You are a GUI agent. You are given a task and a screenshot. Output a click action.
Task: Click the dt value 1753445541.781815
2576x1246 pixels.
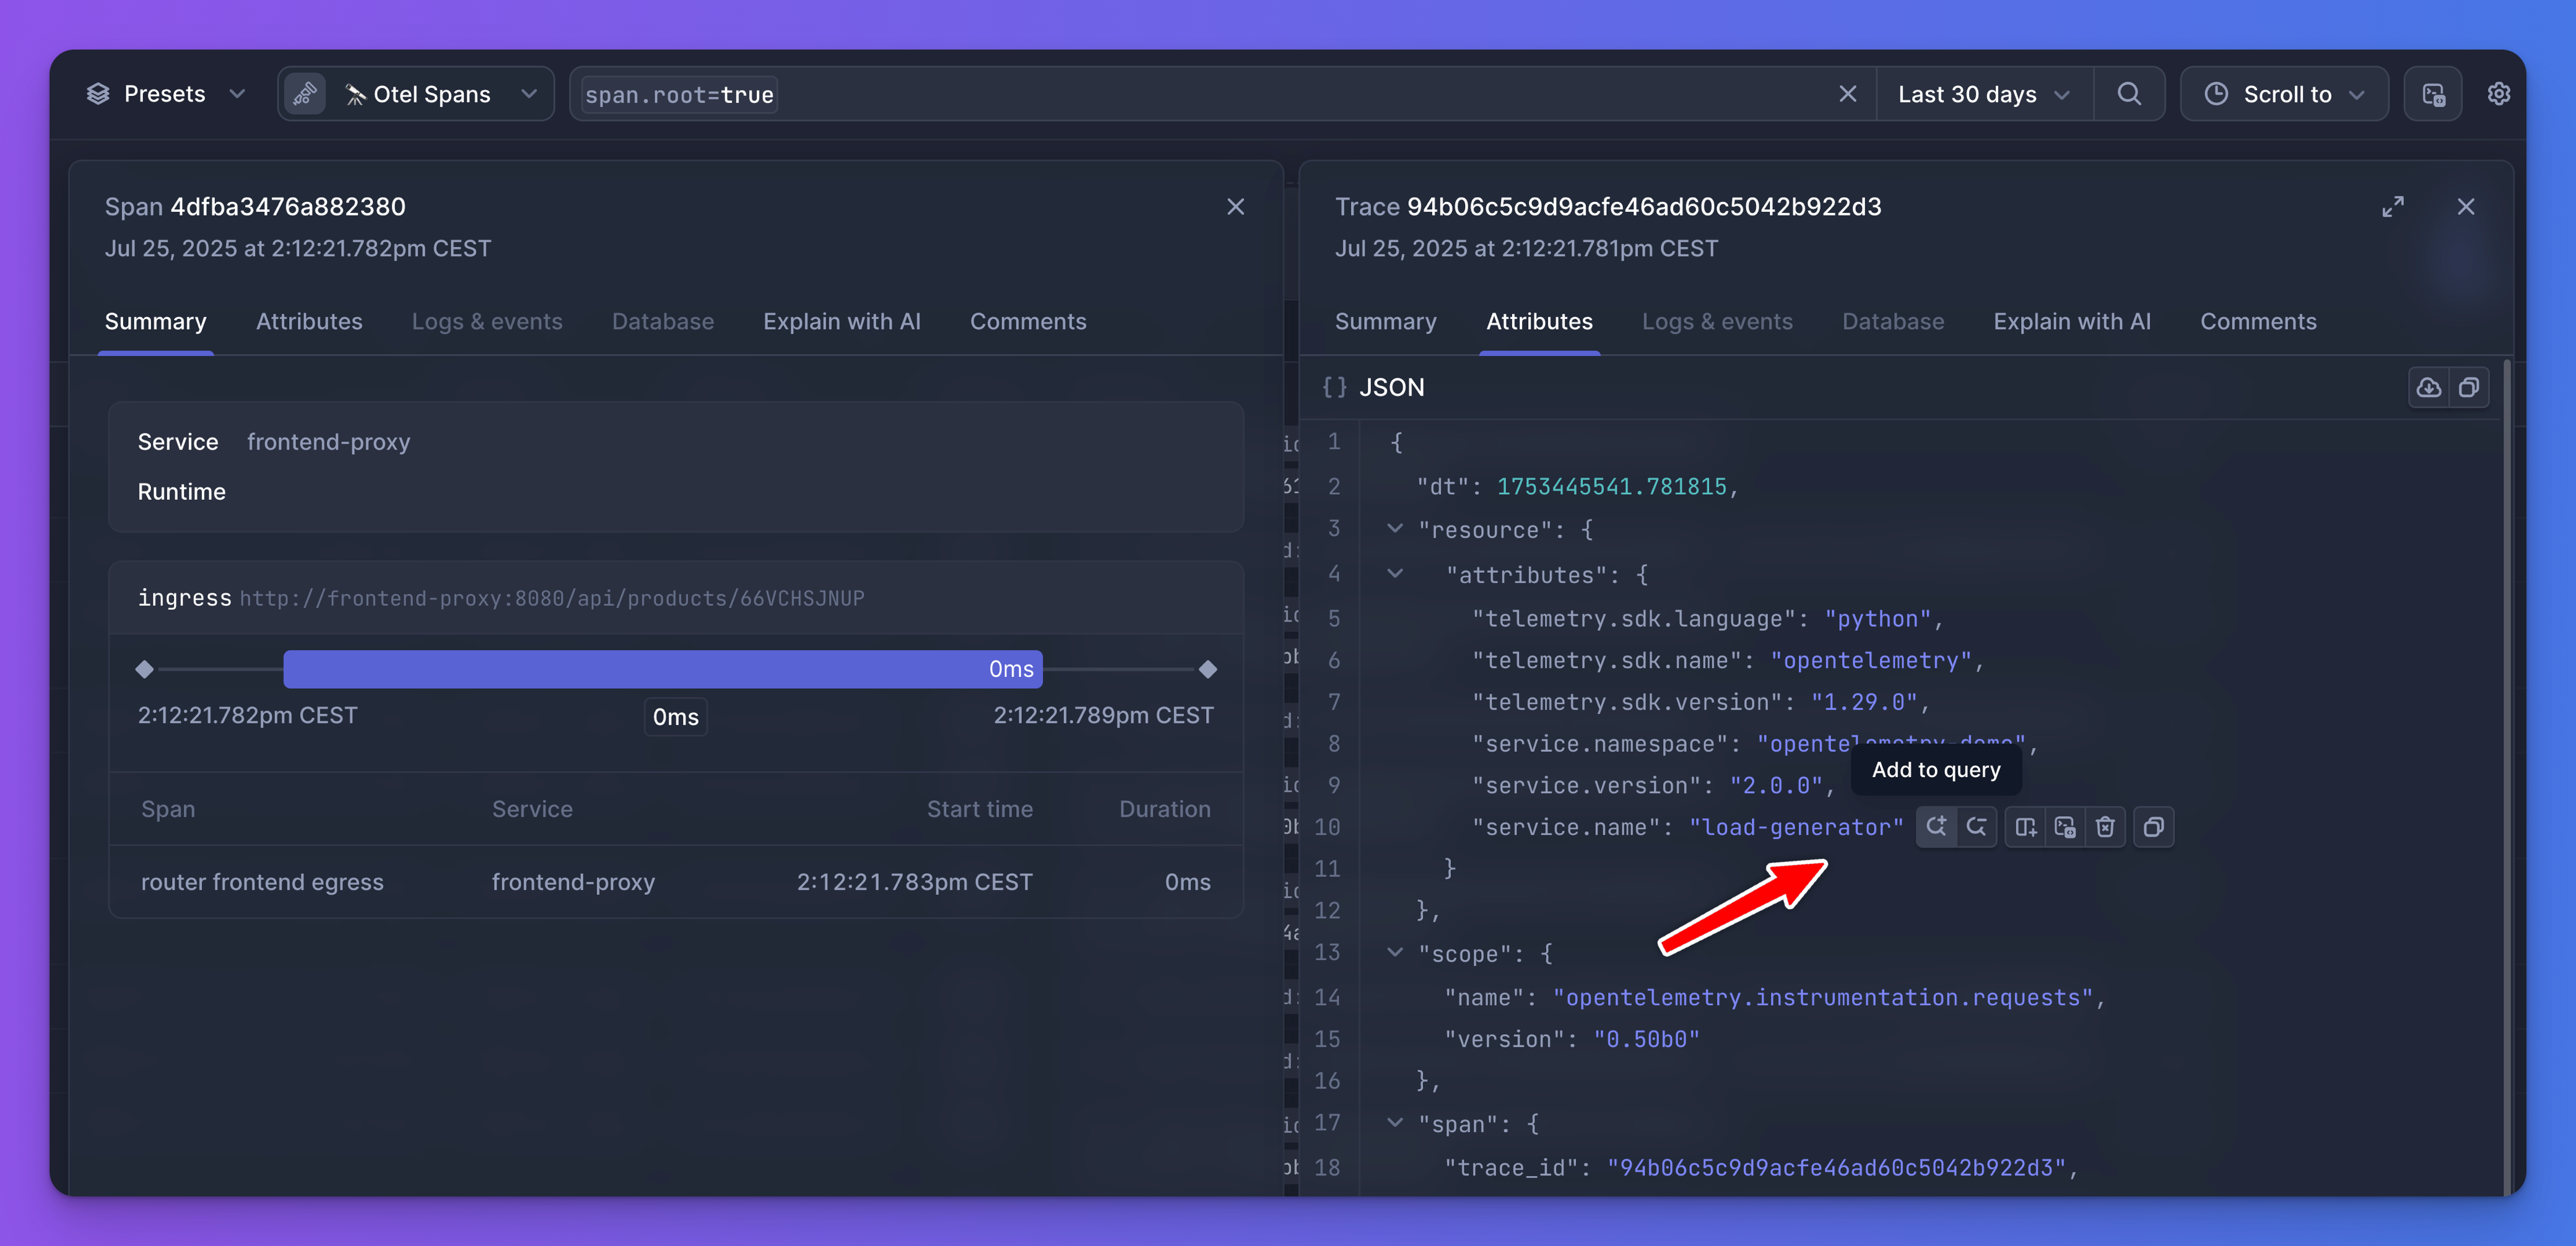click(x=1611, y=487)
